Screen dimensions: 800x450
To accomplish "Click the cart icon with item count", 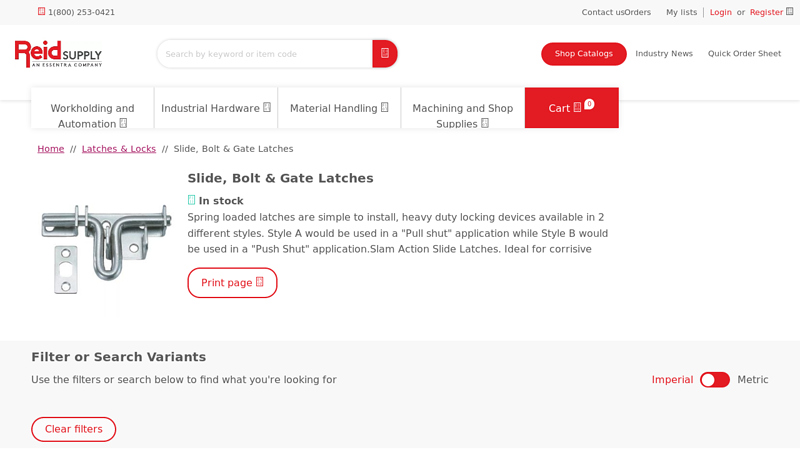I will pyautogui.click(x=577, y=108).
